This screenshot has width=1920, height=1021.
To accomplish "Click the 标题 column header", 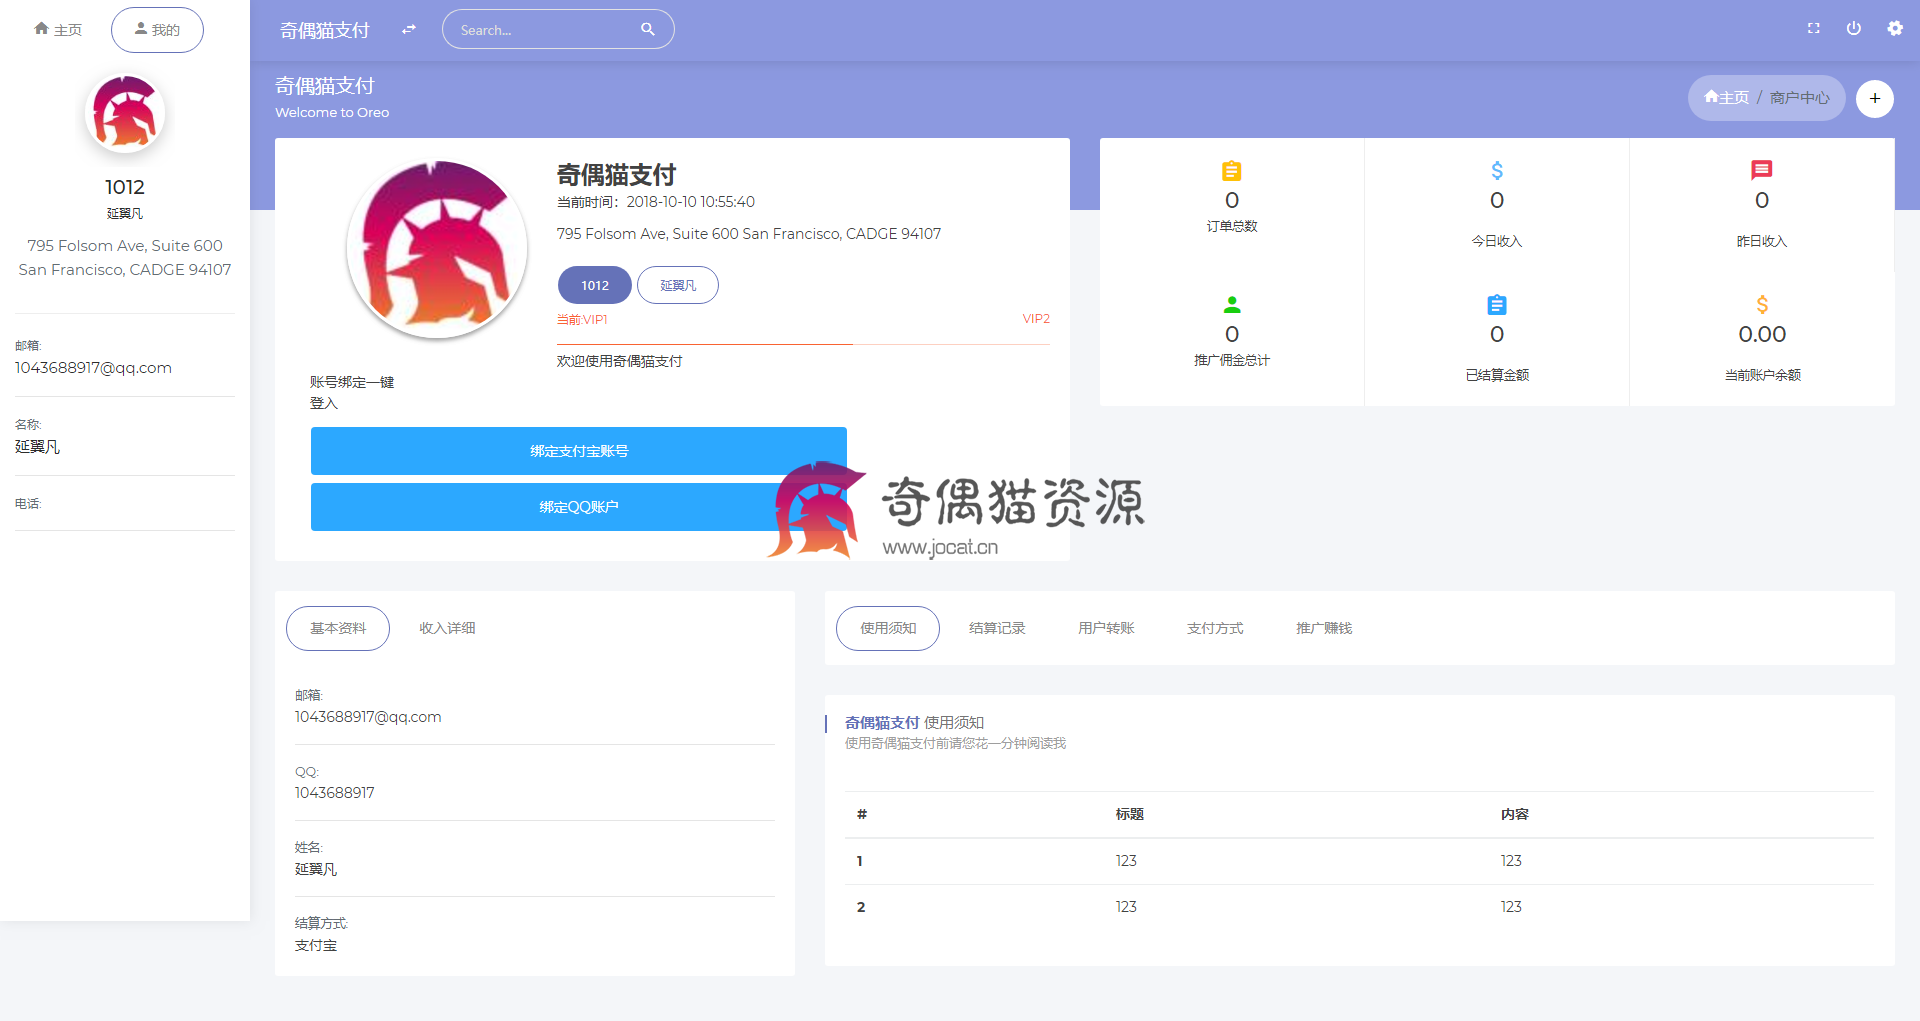I will pos(1130,814).
